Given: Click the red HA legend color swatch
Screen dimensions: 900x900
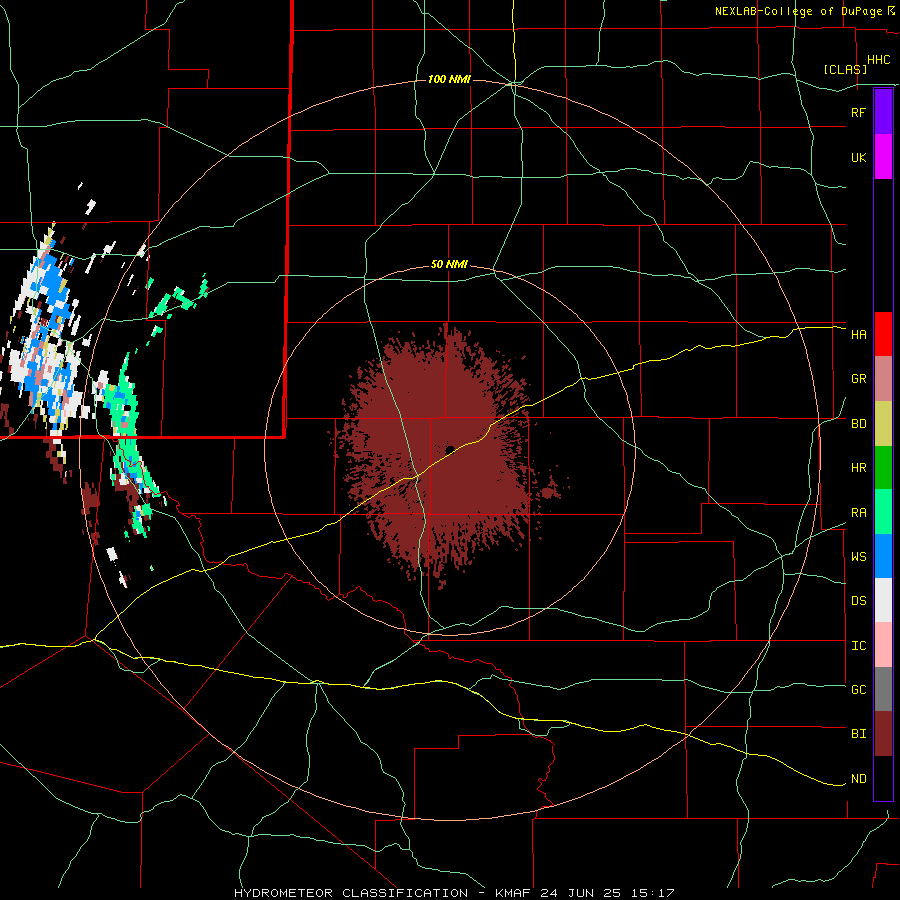Looking at the screenshot, I should pyautogui.click(x=883, y=334).
